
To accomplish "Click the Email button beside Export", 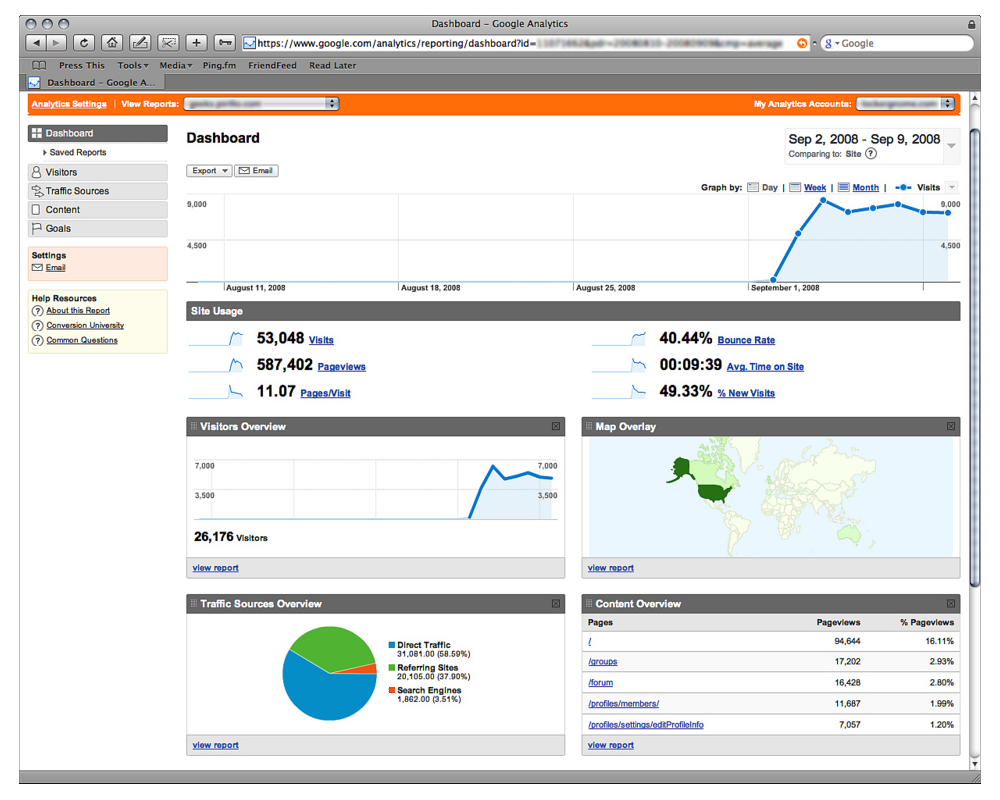I will (256, 171).
